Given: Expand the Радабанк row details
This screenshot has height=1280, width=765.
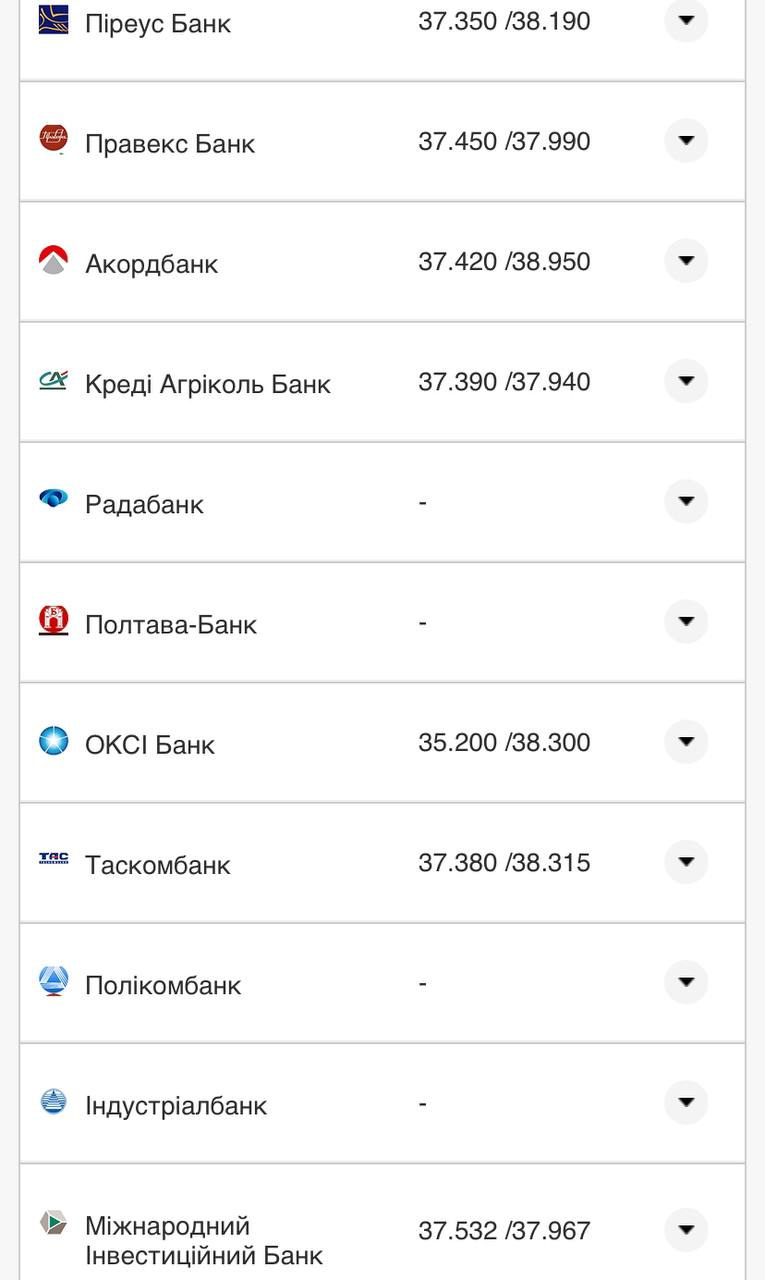Looking at the screenshot, I should pos(686,501).
